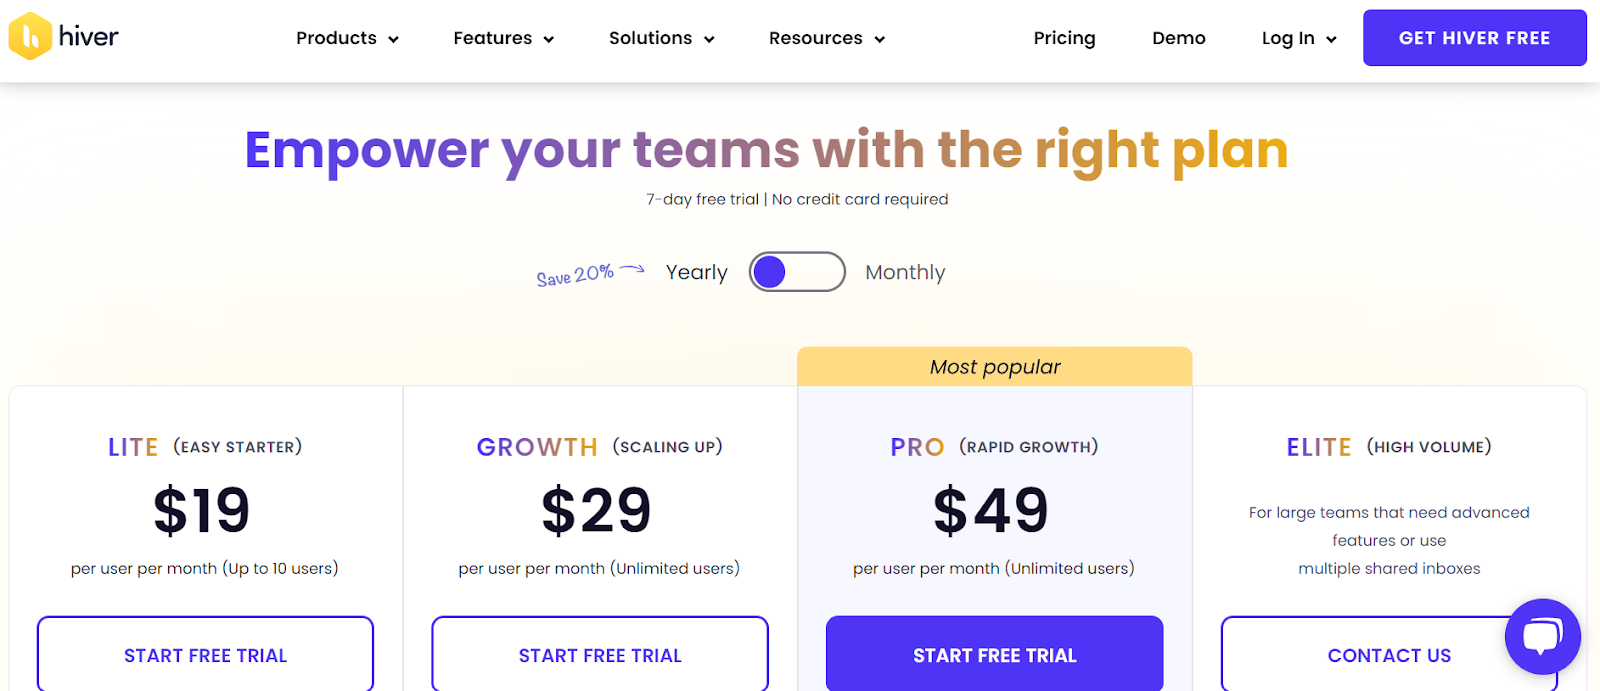Start free trial for Growth plan
1600x691 pixels.
(600, 655)
